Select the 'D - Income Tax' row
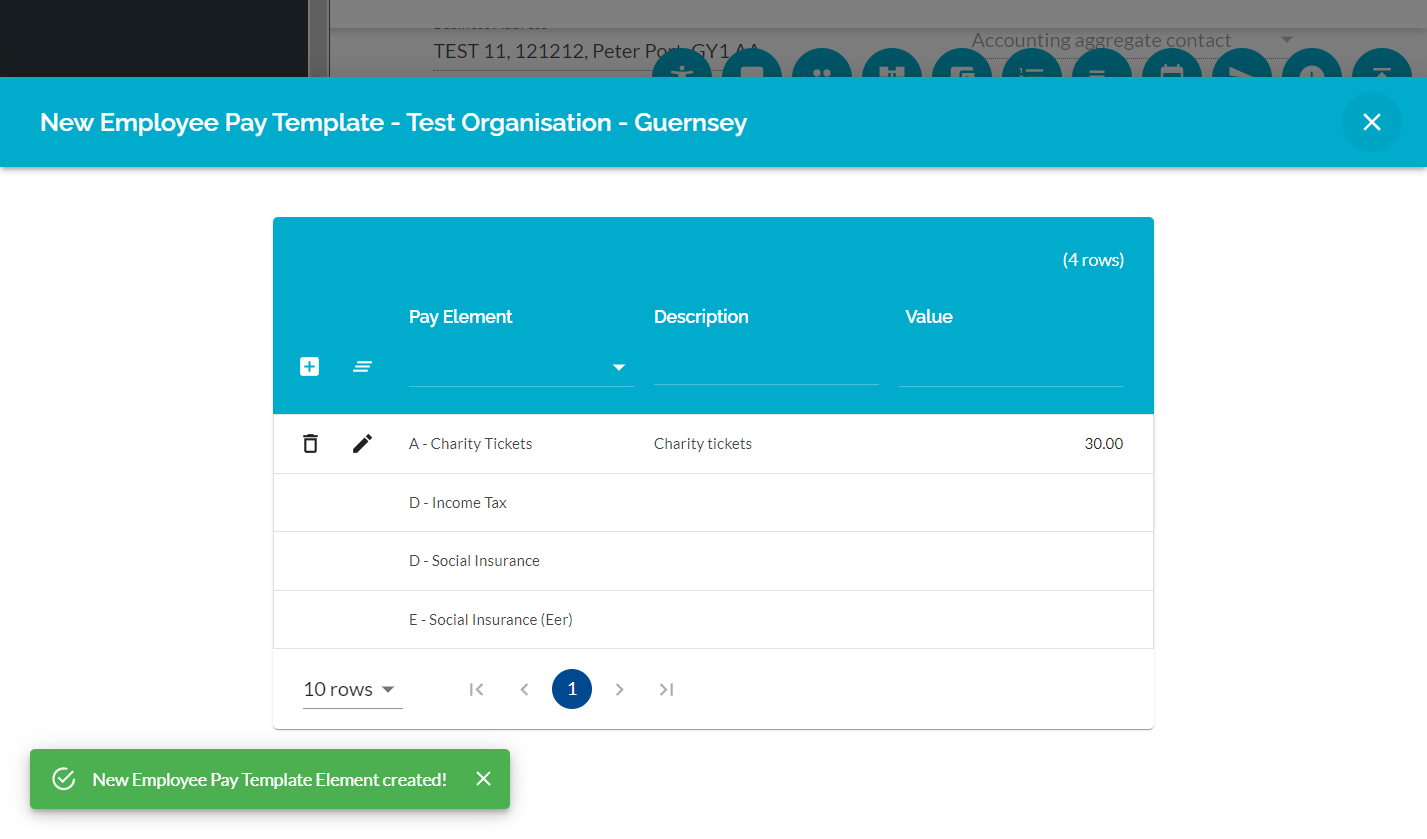The height and width of the screenshot is (839, 1427). [x=713, y=502]
